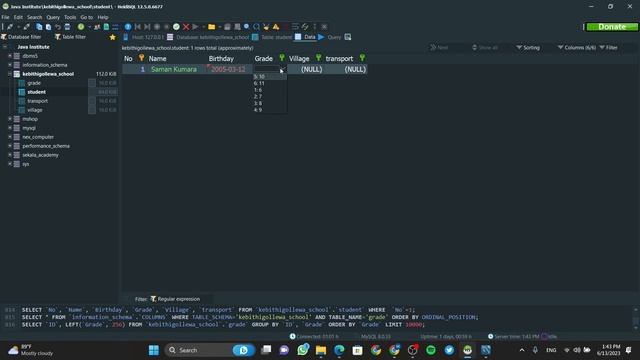Collapse the Java Institute session node
640x360 pixels.
[x=4, y=47]
